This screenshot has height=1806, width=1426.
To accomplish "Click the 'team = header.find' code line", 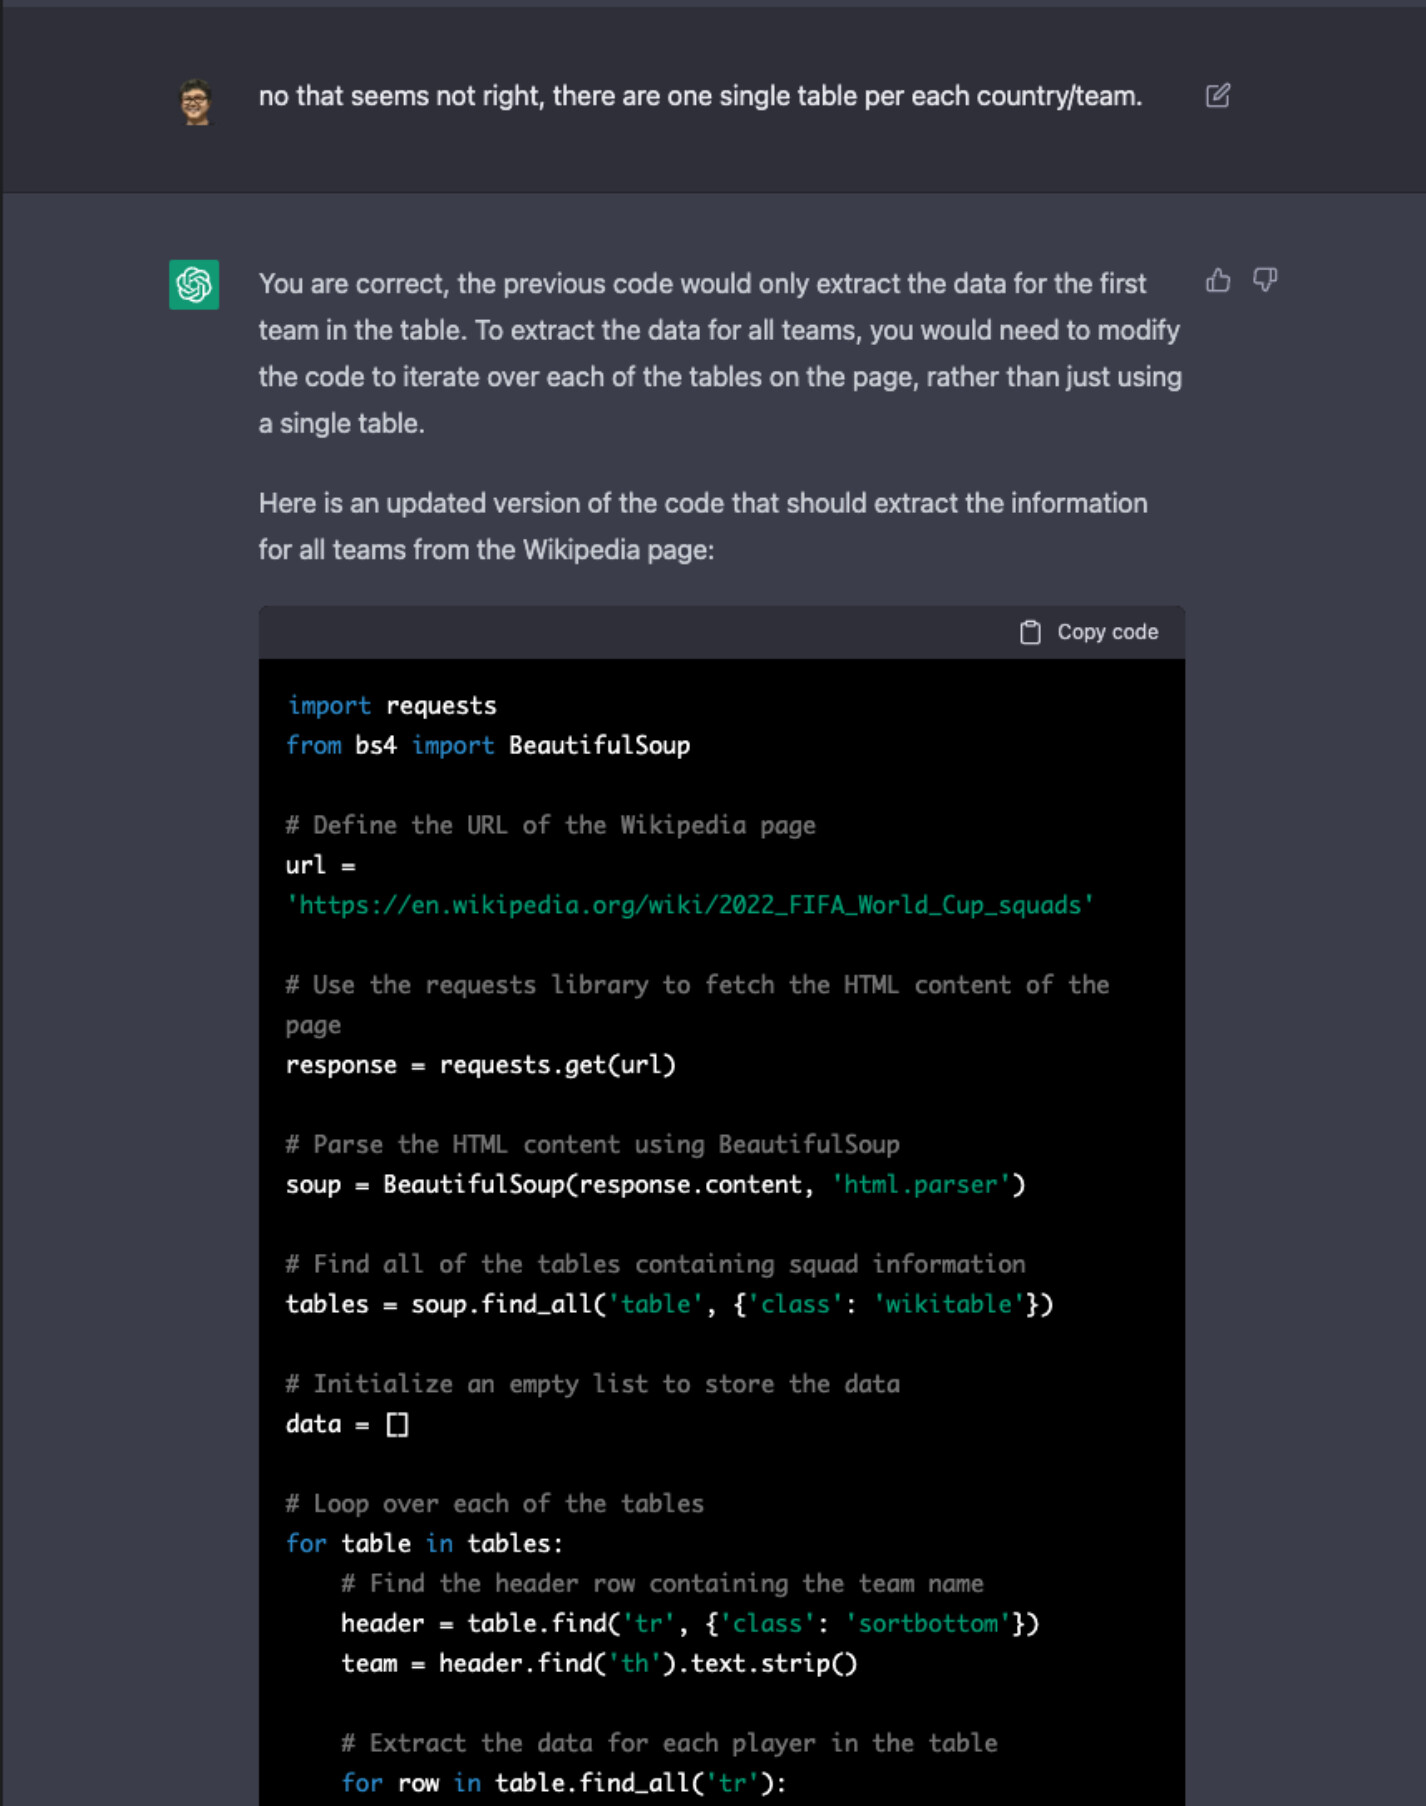I will [599, 1663].
